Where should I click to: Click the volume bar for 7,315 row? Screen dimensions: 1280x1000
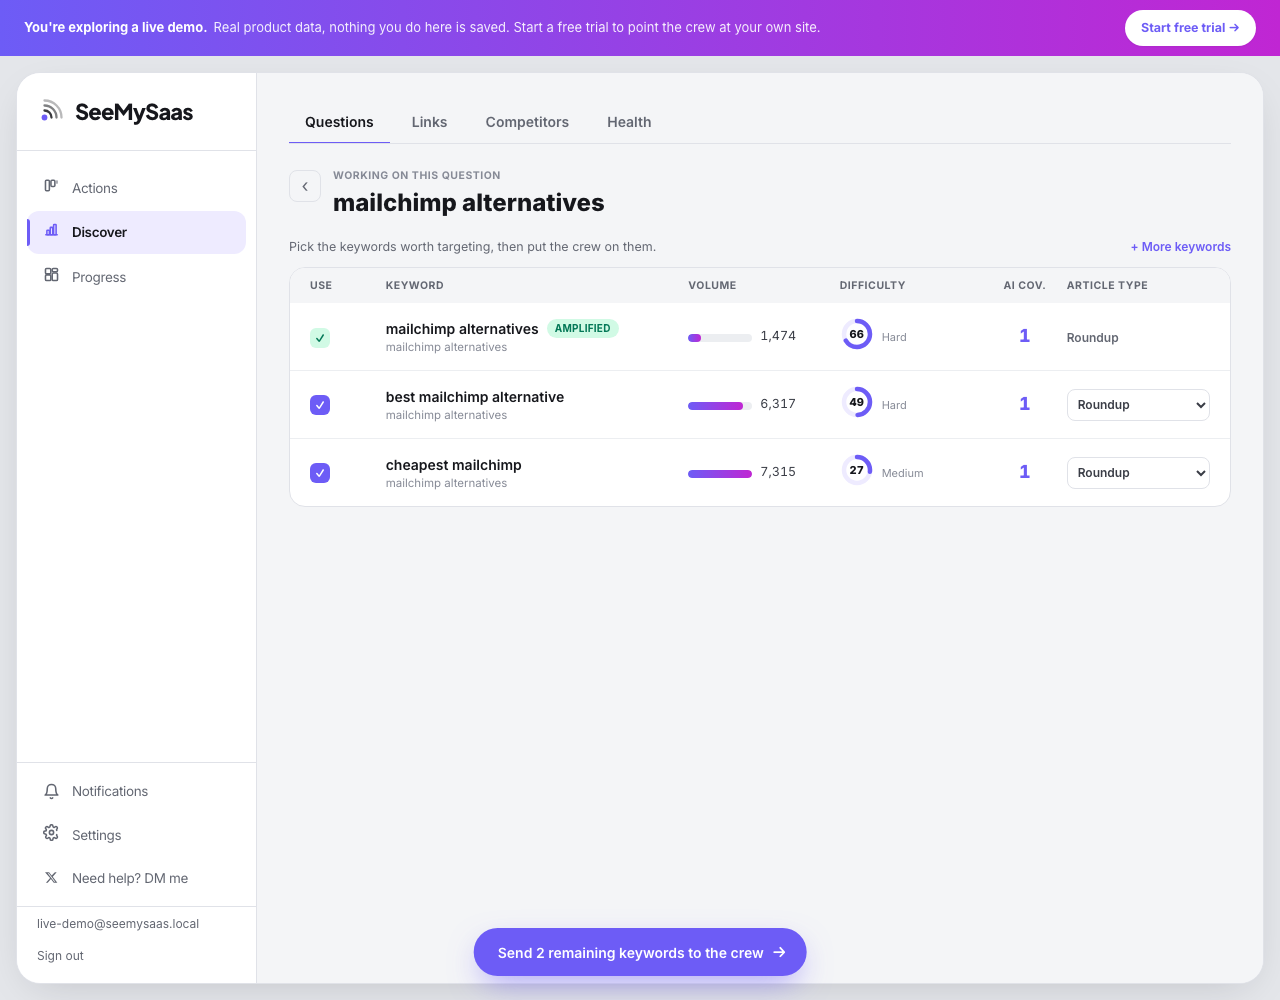pos(720,474)
